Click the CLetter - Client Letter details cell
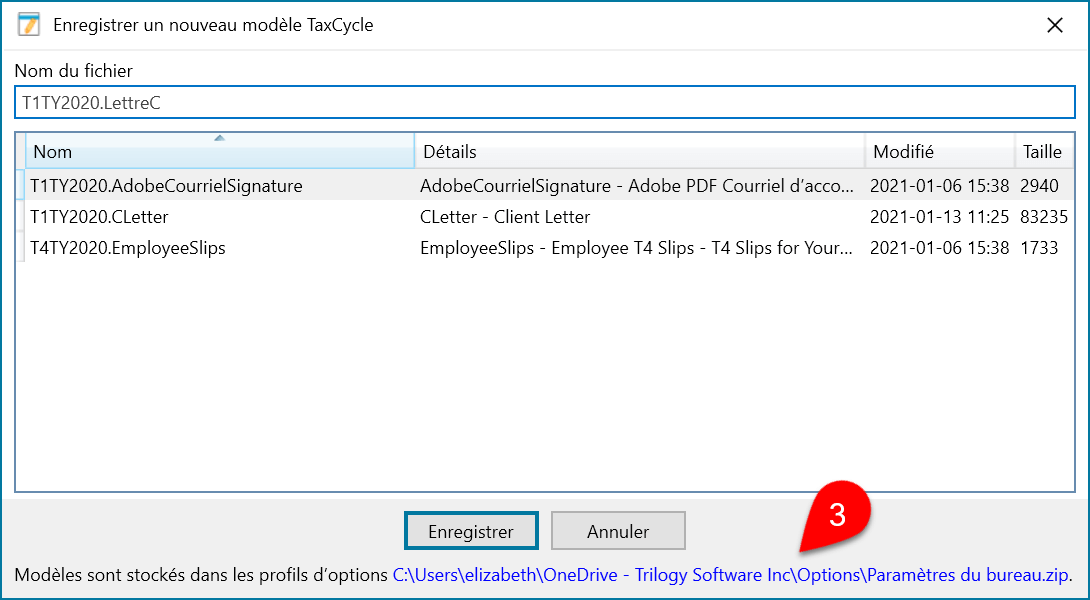This screenshot has height=600, width=1090. [x=505, y=217]
